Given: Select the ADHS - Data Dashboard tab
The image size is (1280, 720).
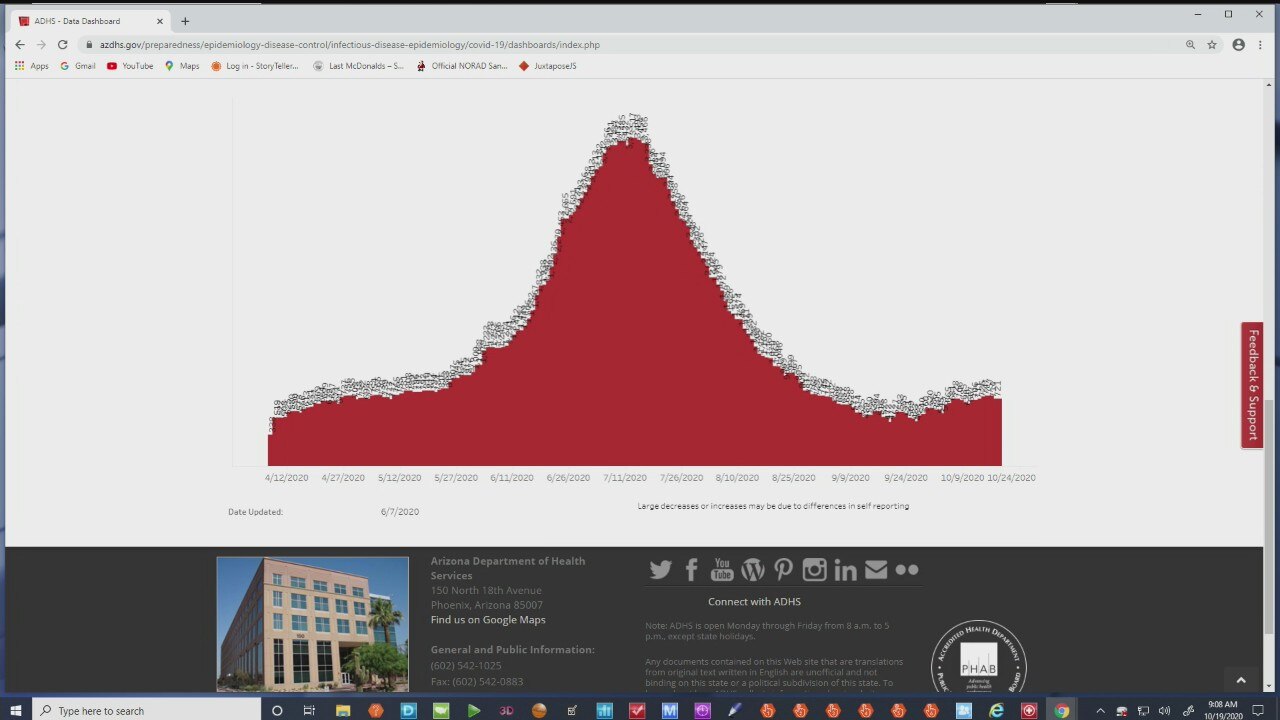Looking at the screenshot, I should click(x=85, y=21).
